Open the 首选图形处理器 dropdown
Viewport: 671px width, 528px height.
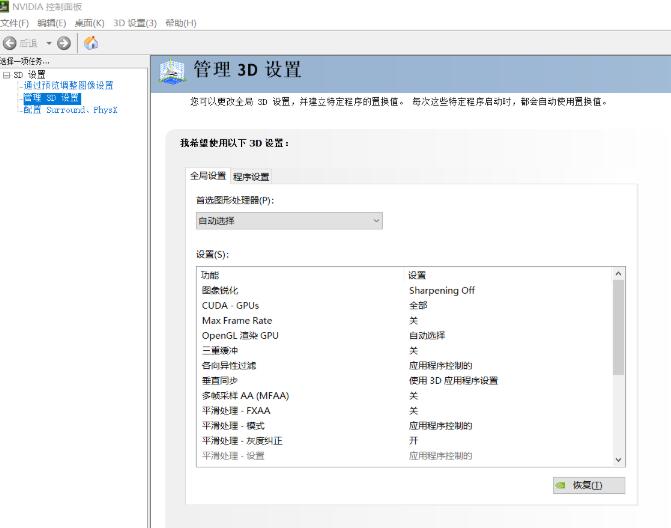[x=289, y=220]
